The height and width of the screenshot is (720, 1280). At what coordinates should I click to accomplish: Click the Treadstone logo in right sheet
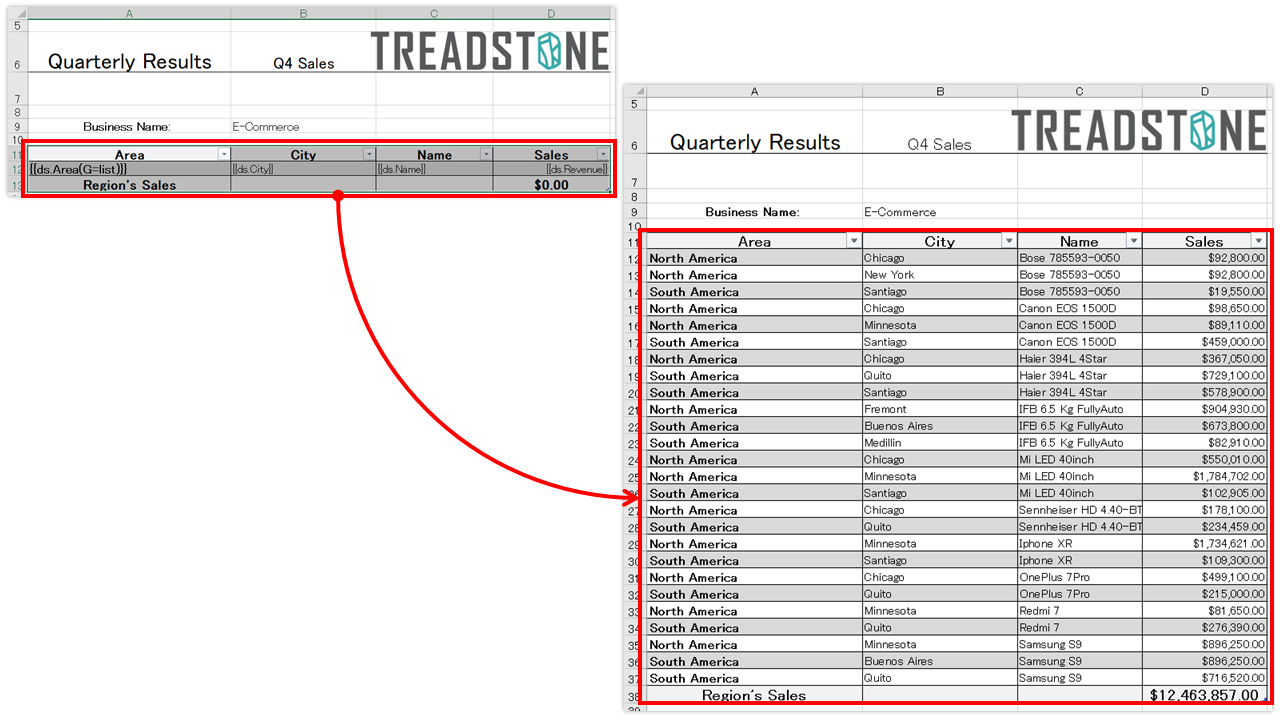(1139, 131)
